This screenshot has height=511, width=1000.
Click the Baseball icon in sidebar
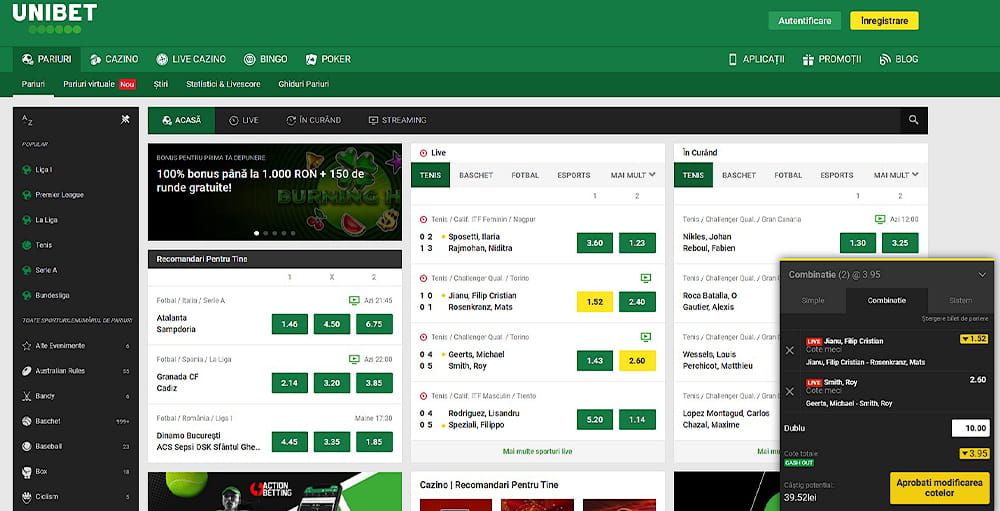coord(26,447)
